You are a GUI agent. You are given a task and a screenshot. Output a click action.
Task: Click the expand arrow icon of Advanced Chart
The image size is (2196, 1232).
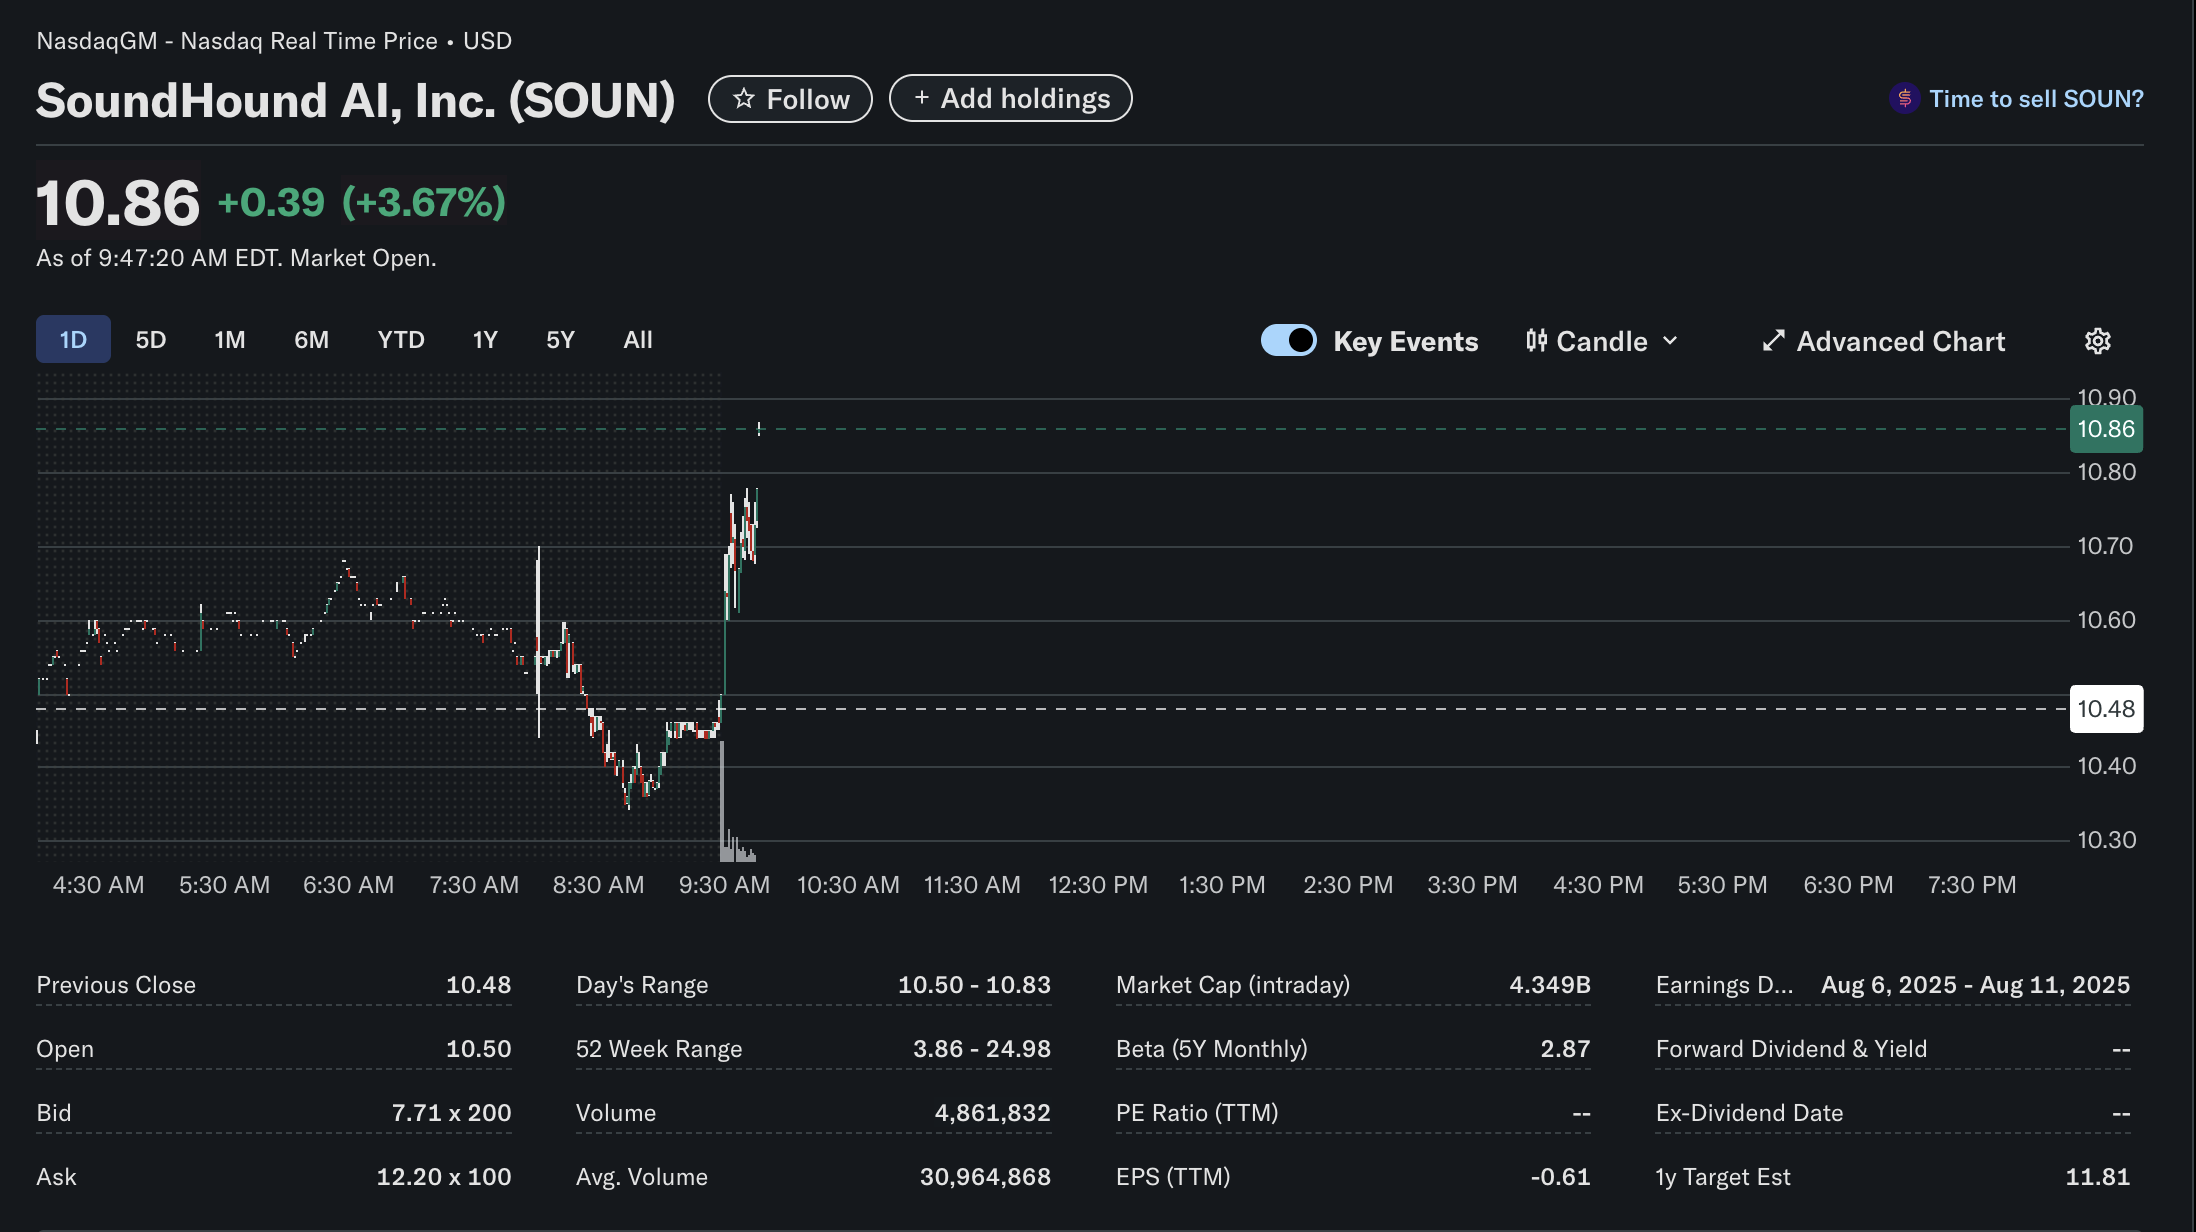pyautogui.click(x=1773, y=341)
